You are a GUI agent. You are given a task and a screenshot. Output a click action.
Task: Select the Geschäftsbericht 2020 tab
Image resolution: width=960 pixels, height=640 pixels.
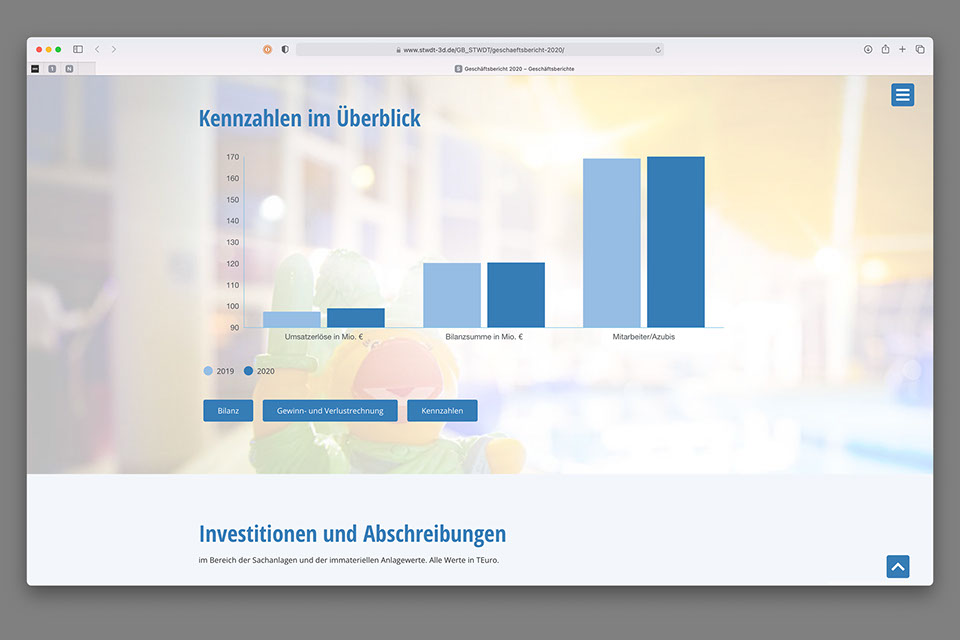click(x=514, y=69)
